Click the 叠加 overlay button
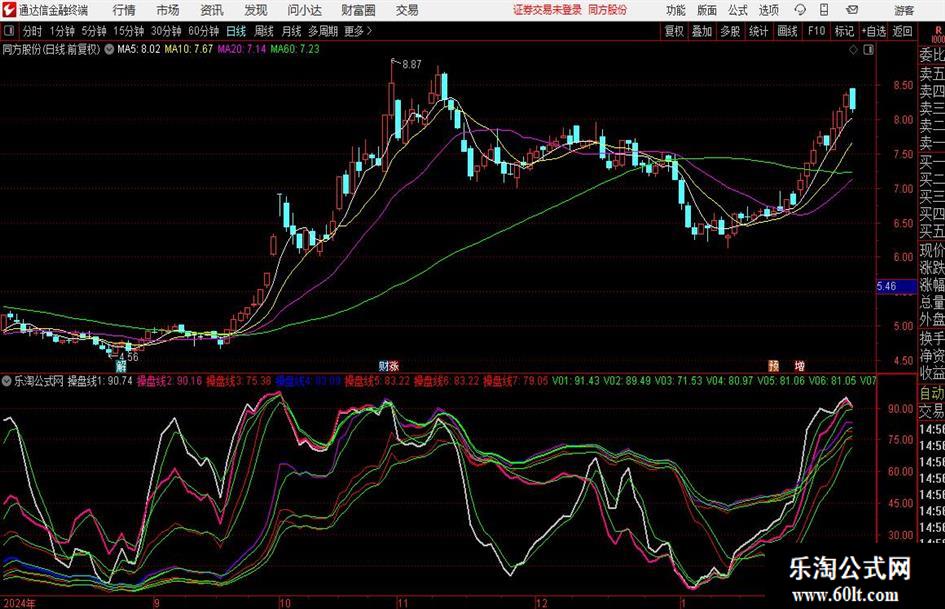Viewport: 945px width, 609px height. click(702, 31)
